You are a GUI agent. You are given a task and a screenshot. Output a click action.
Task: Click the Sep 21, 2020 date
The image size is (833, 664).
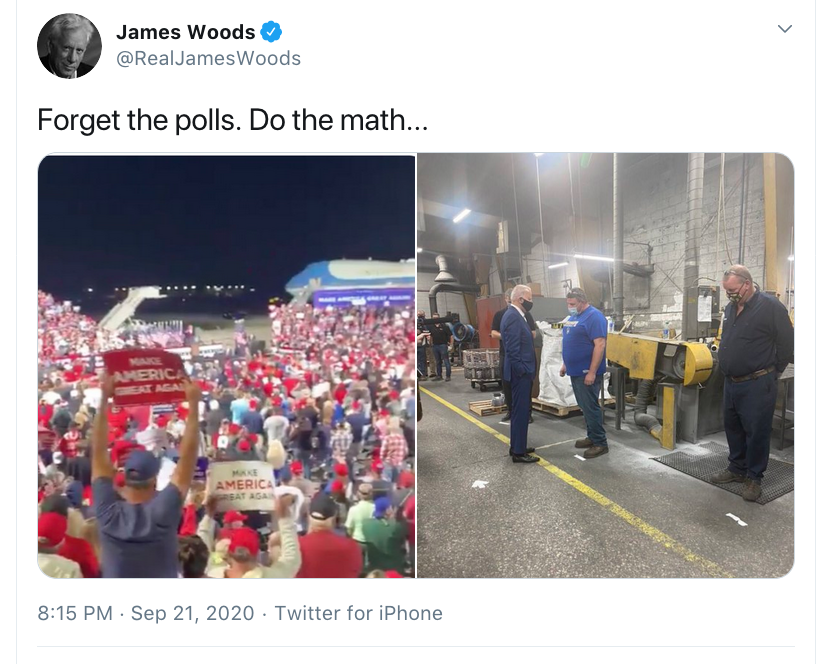pos(192,613)
